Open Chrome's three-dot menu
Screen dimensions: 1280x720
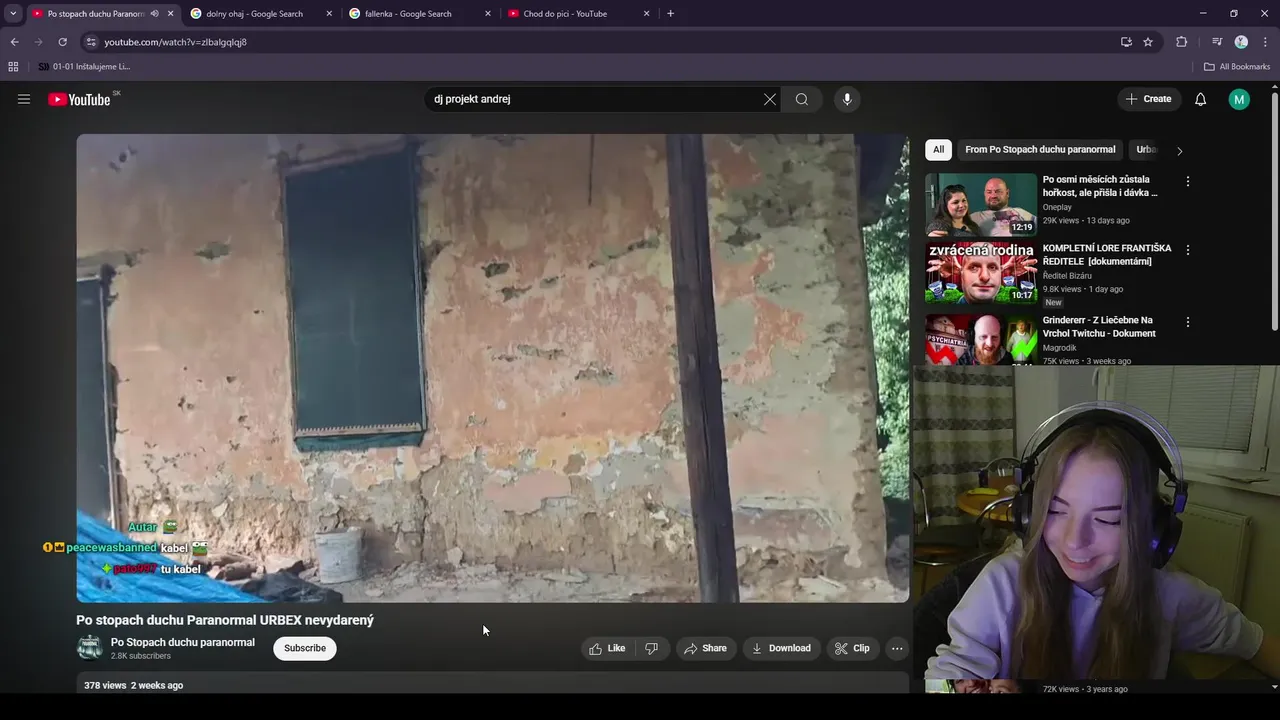[1266, 42]
